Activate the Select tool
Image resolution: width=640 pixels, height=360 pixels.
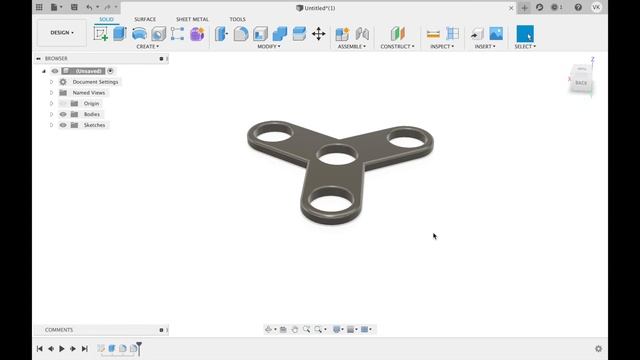[525, 34]
